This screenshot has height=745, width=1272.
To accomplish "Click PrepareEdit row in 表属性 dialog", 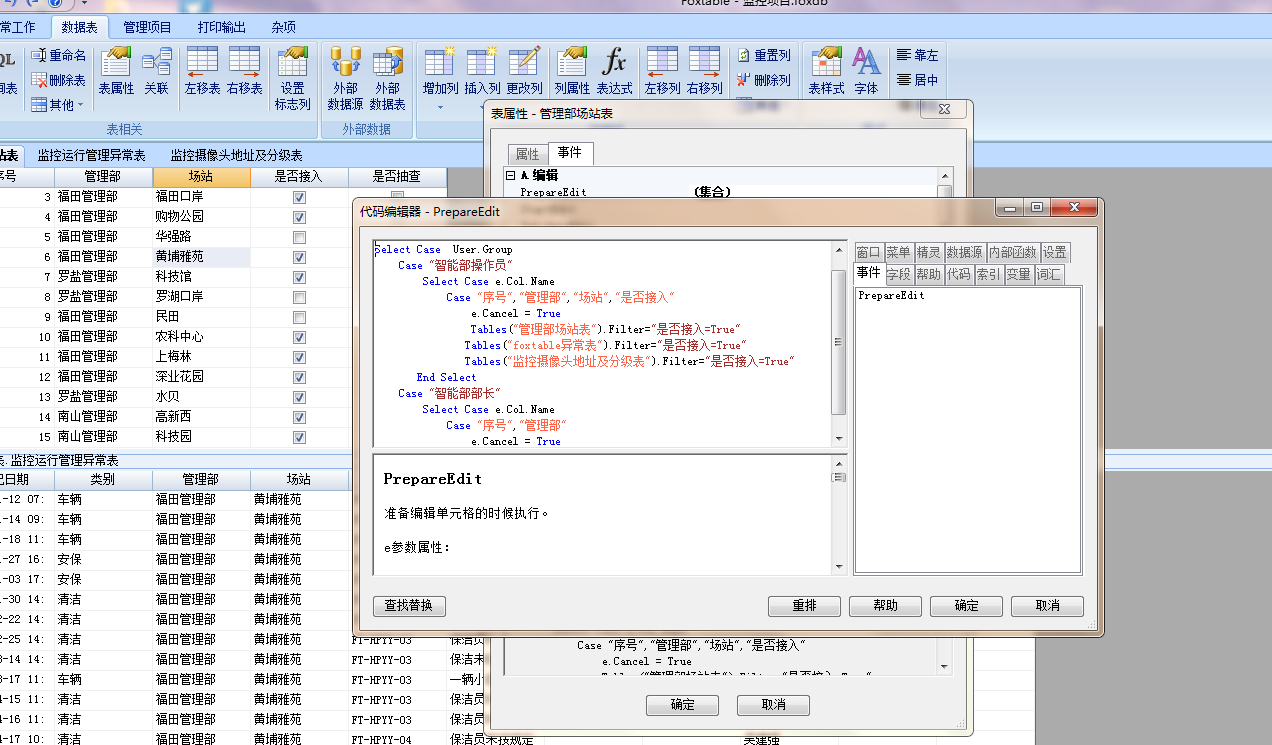I will pos(720,192).
